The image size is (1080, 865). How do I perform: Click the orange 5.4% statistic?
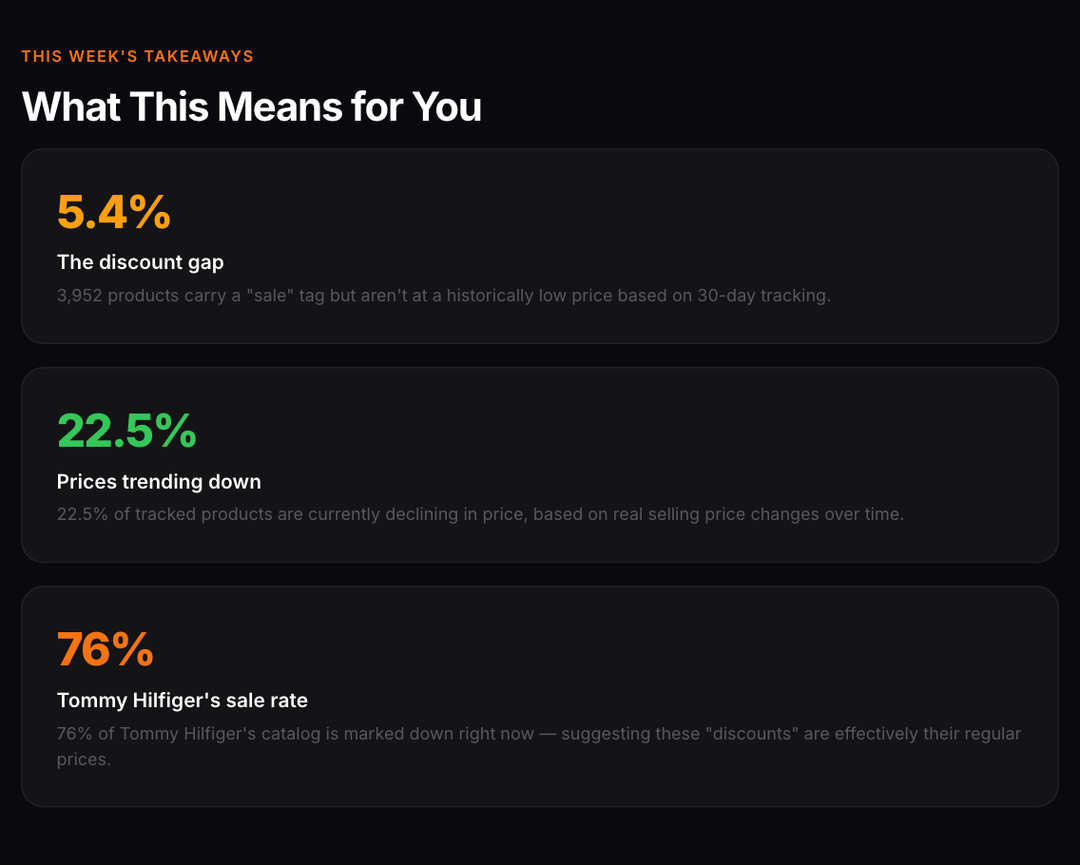click(114, 212)
